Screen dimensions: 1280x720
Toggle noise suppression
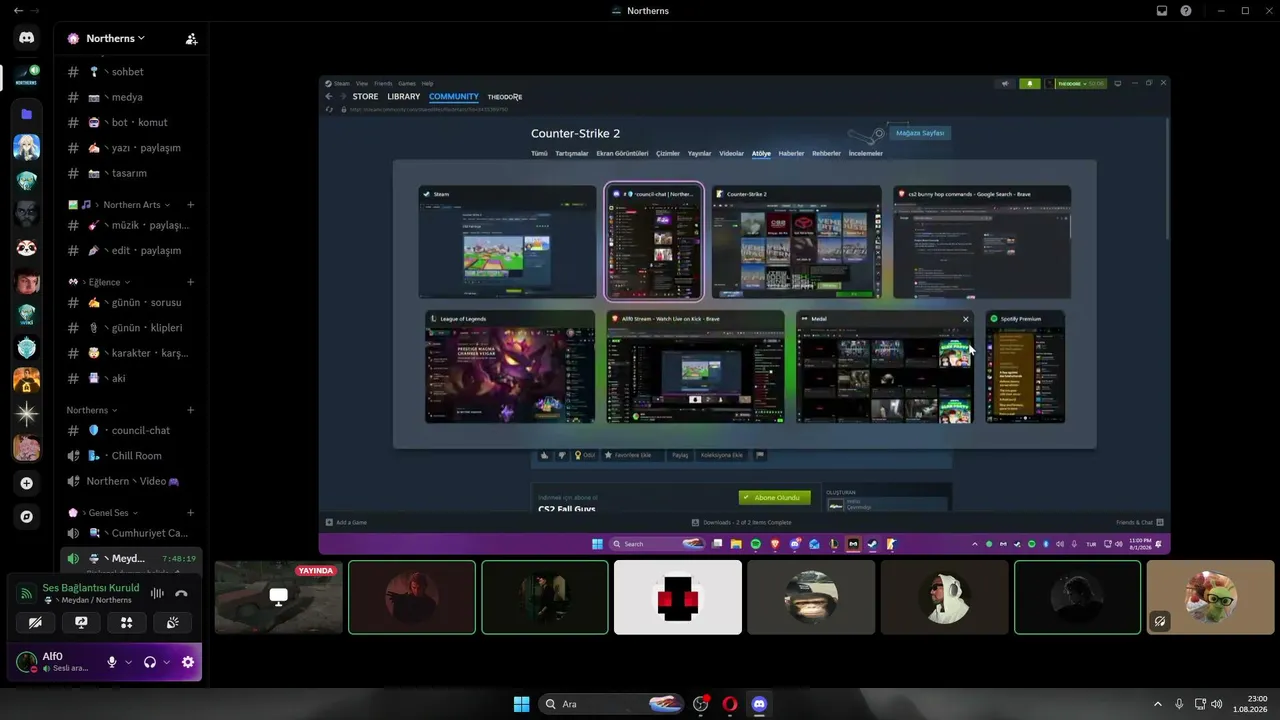[x=157, y=593]
